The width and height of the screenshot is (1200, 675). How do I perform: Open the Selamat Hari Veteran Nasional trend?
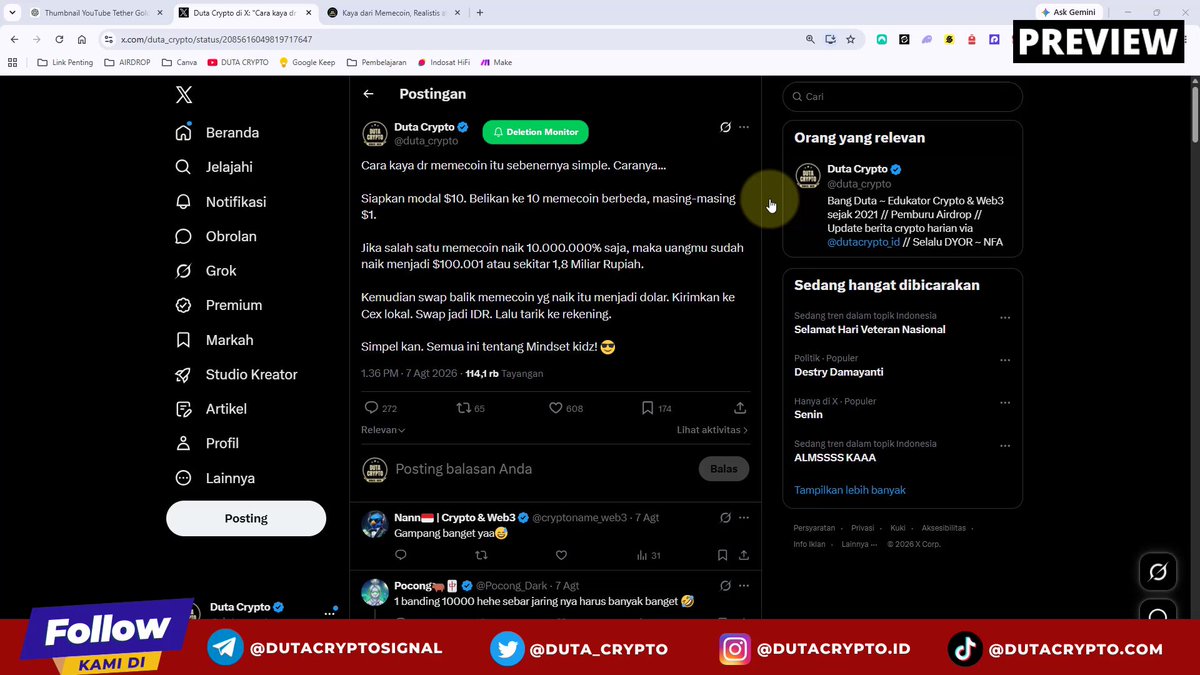pyautogui.click(x=869, y=329)
